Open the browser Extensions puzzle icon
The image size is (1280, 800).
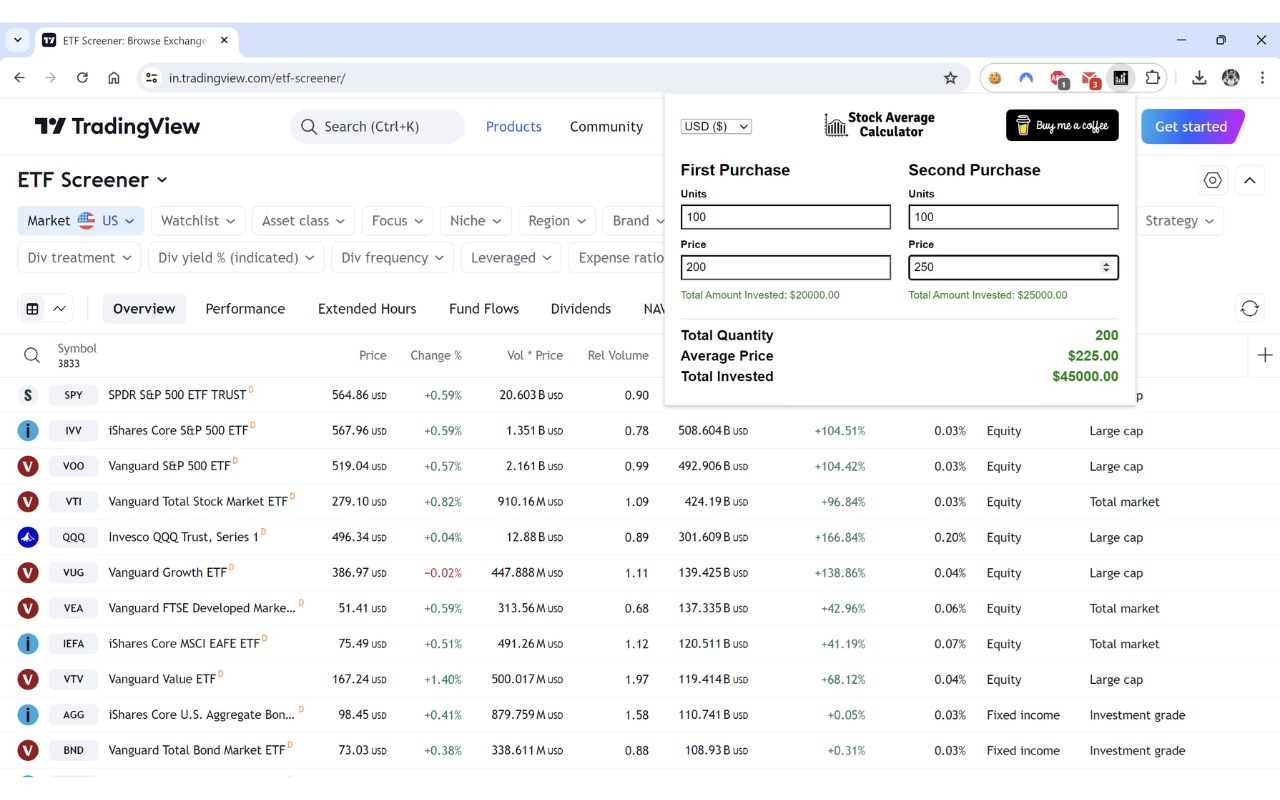click(1153, 78)
